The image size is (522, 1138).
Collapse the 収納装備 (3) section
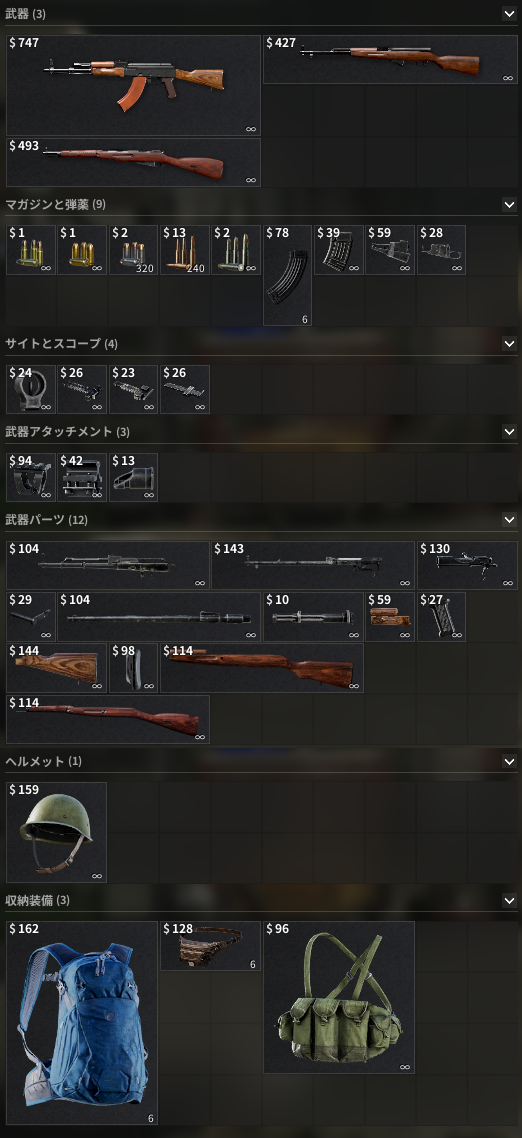(x=509, y=901)
